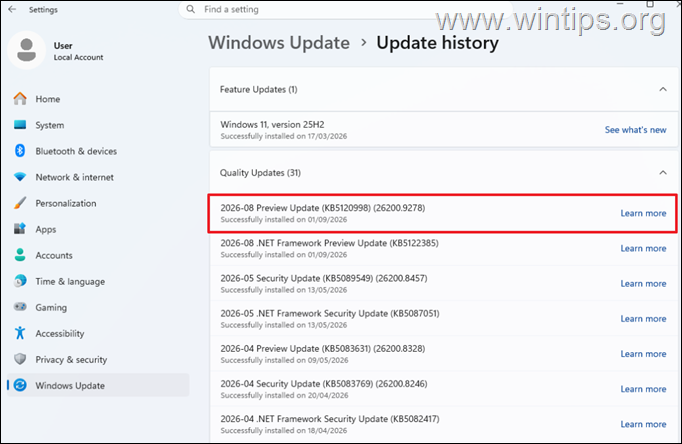Click 2026-04 Security Update (KB5083769) title
Image resolution: width=682 pixels, height=444 pixels.
click(x=324, y=384)
